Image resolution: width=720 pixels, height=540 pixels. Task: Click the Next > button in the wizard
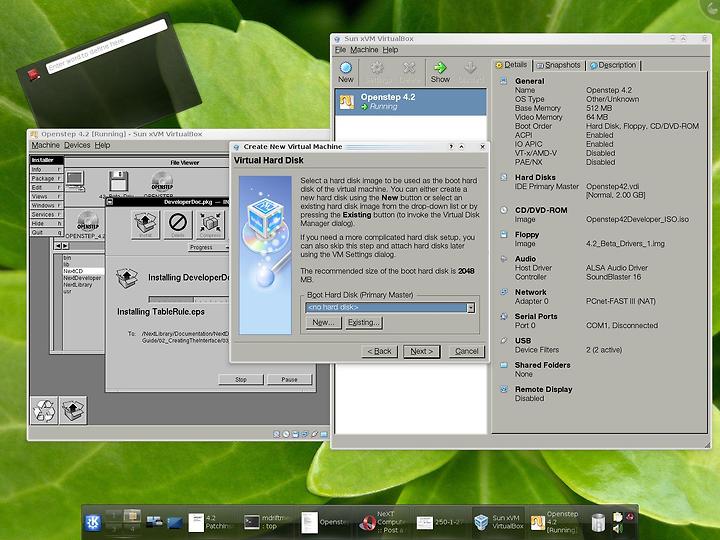coord(422,351)
